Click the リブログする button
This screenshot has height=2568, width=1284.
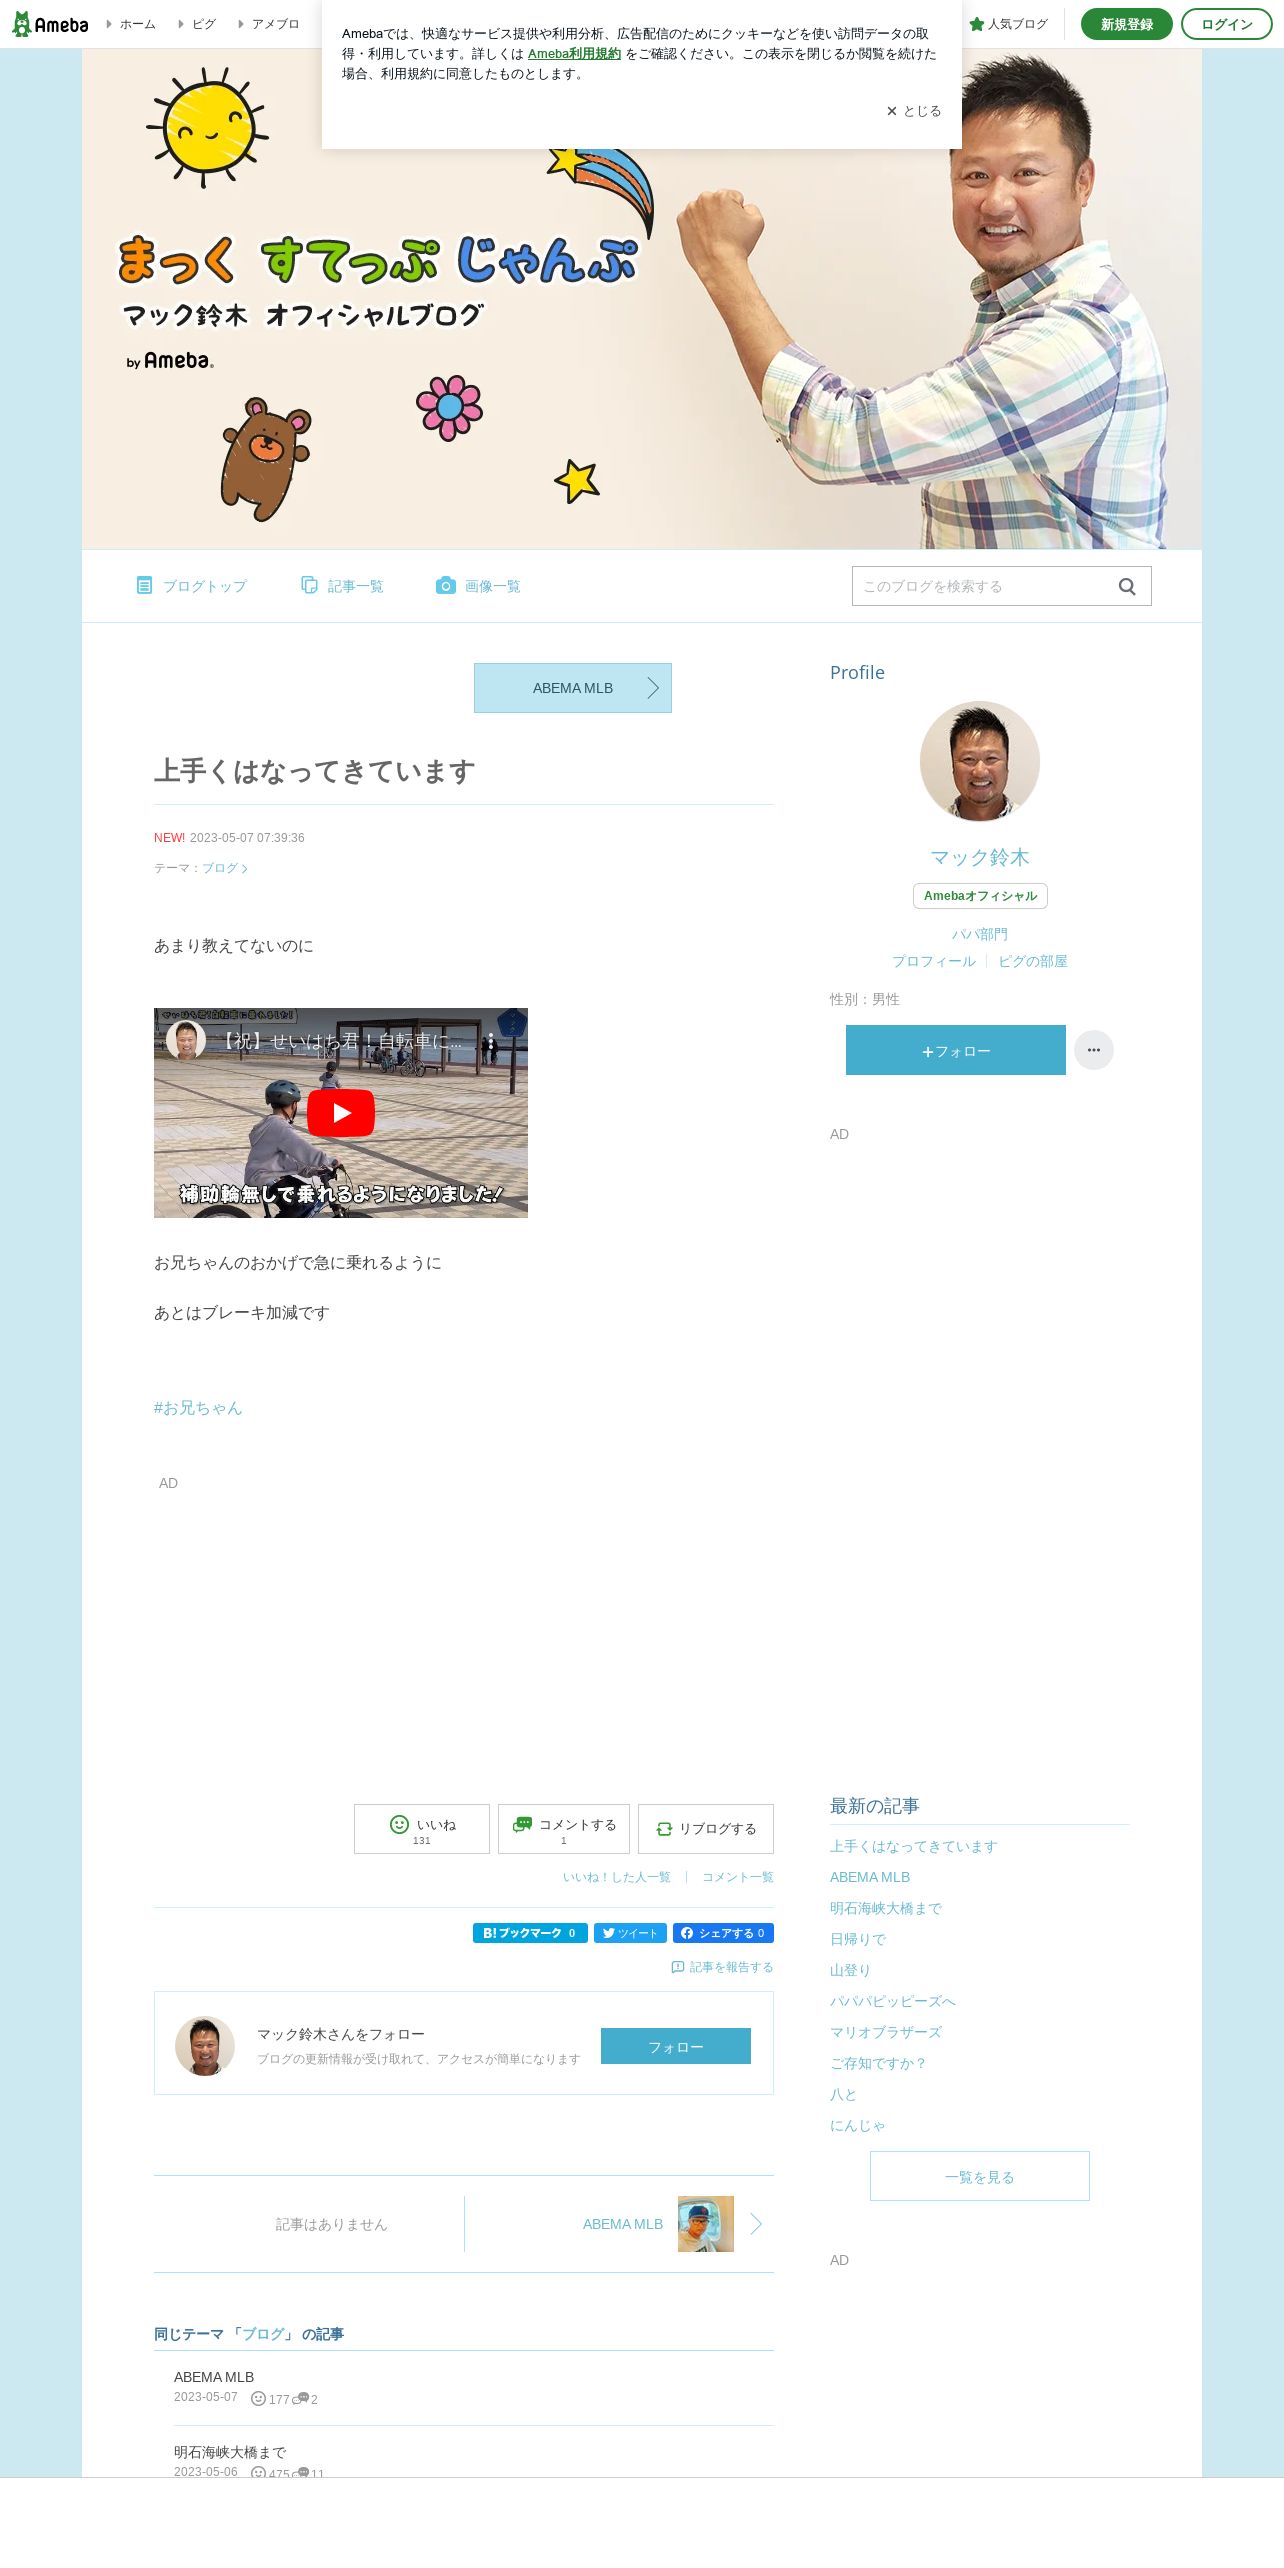click(x=706, y=1829)
